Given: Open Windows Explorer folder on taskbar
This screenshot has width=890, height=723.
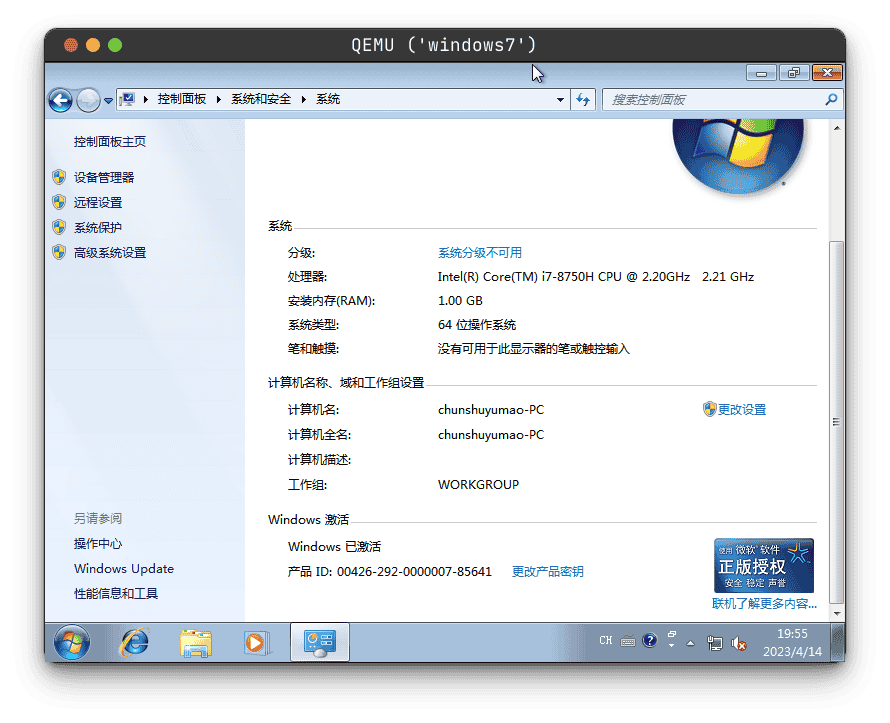Looking at the screenshot, I should (196, 643).
